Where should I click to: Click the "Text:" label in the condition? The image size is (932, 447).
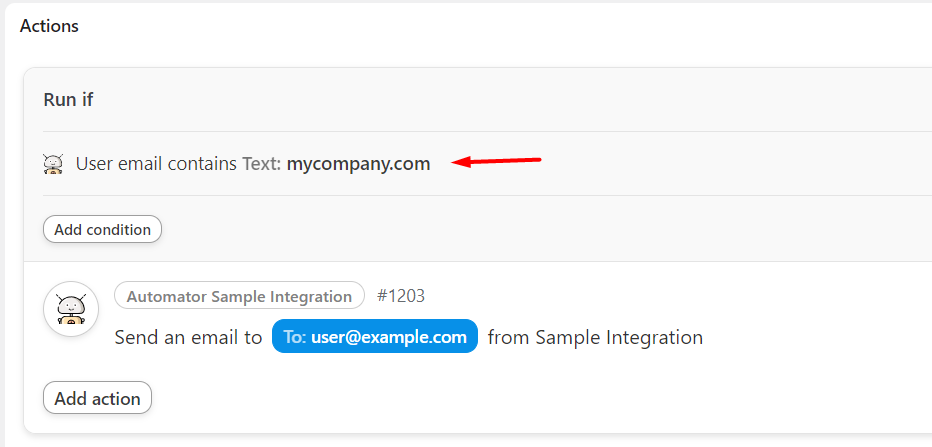262,164
